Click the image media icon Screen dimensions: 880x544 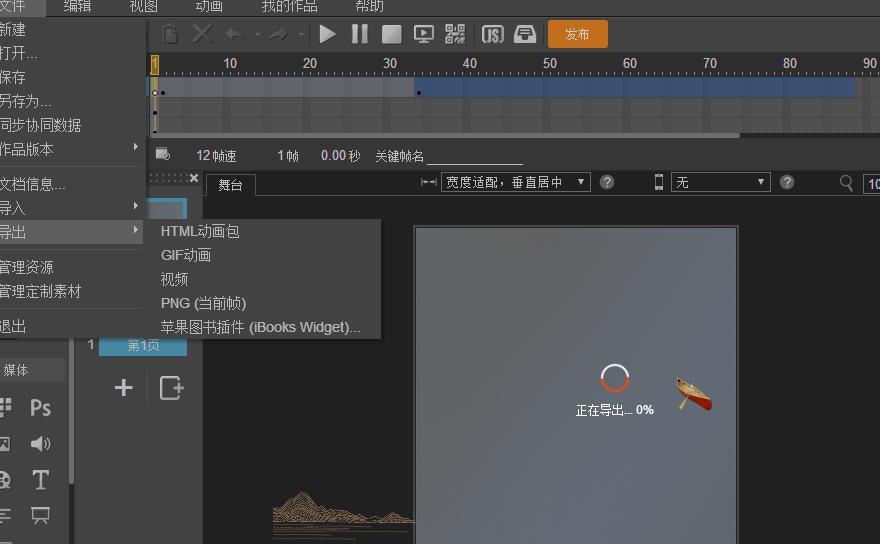click(x=4, y=444)
